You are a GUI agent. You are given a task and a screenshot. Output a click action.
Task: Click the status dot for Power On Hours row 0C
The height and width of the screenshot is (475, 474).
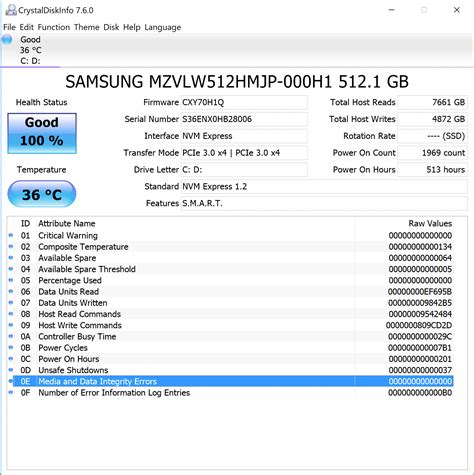pyautogui.click(x=11, y=359)
